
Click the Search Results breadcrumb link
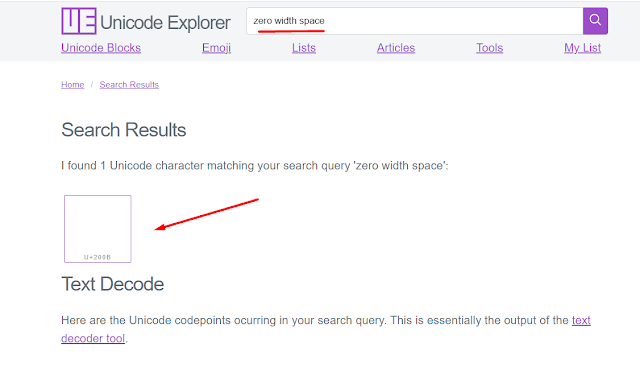tap(129, 85)
